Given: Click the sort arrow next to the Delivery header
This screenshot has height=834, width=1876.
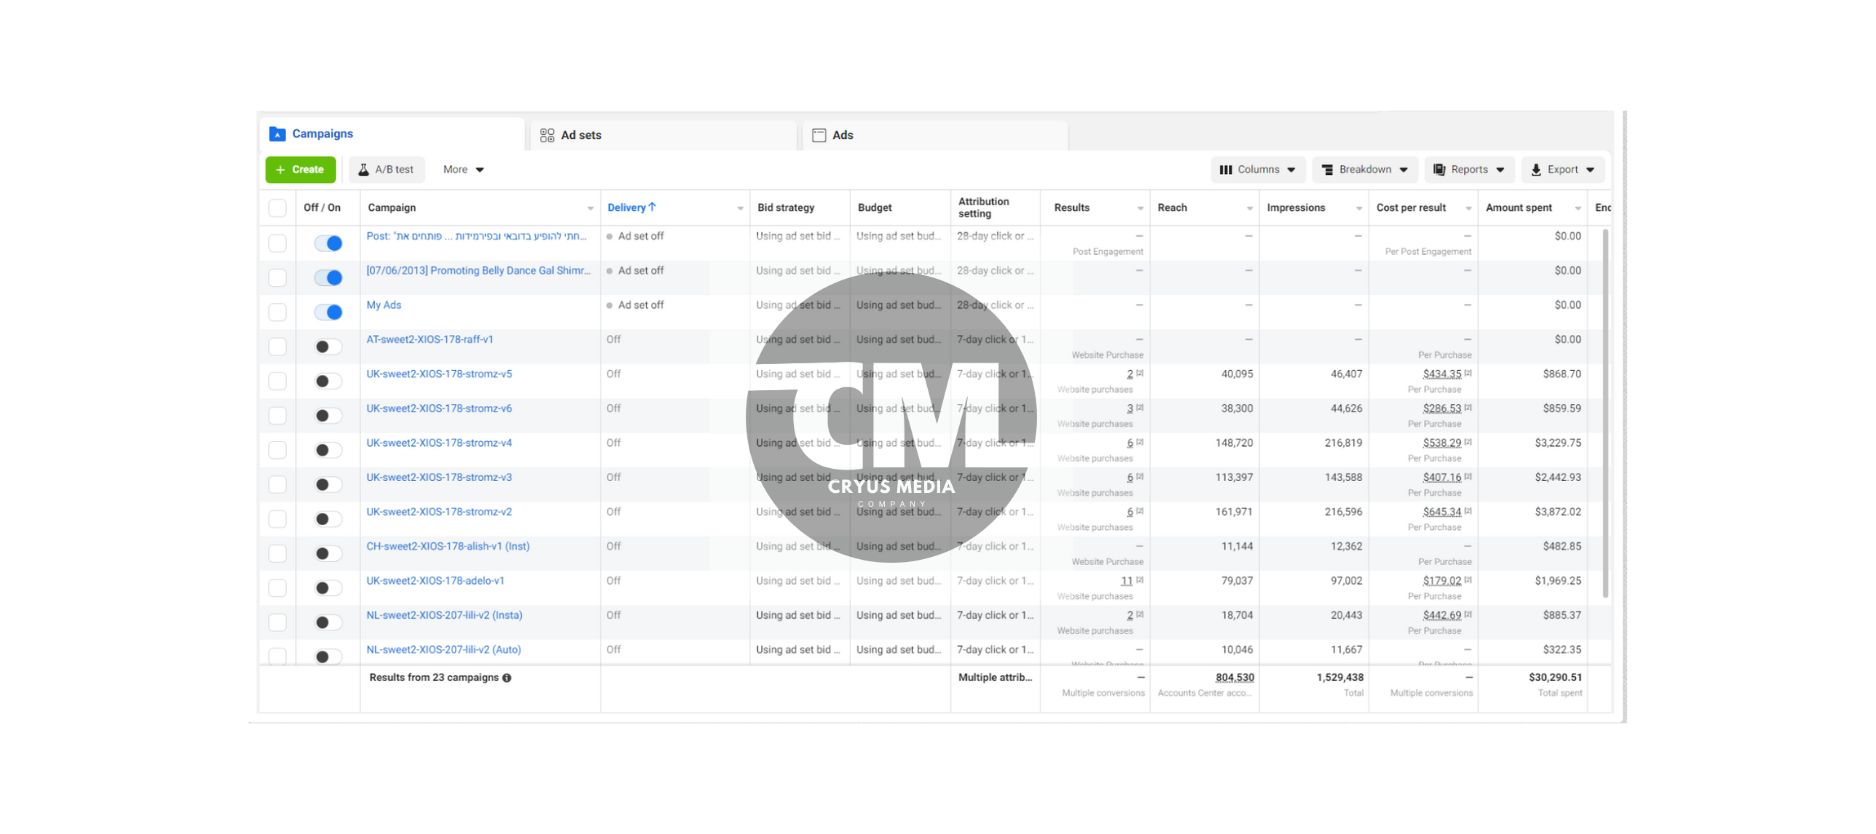Looking at the screenshot, I should (x=652, y=207).
